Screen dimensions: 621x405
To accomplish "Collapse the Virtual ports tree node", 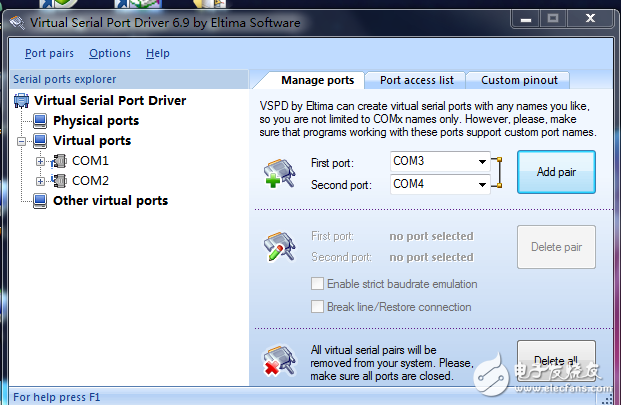I will pyautogui.click(x=21, y=141).
